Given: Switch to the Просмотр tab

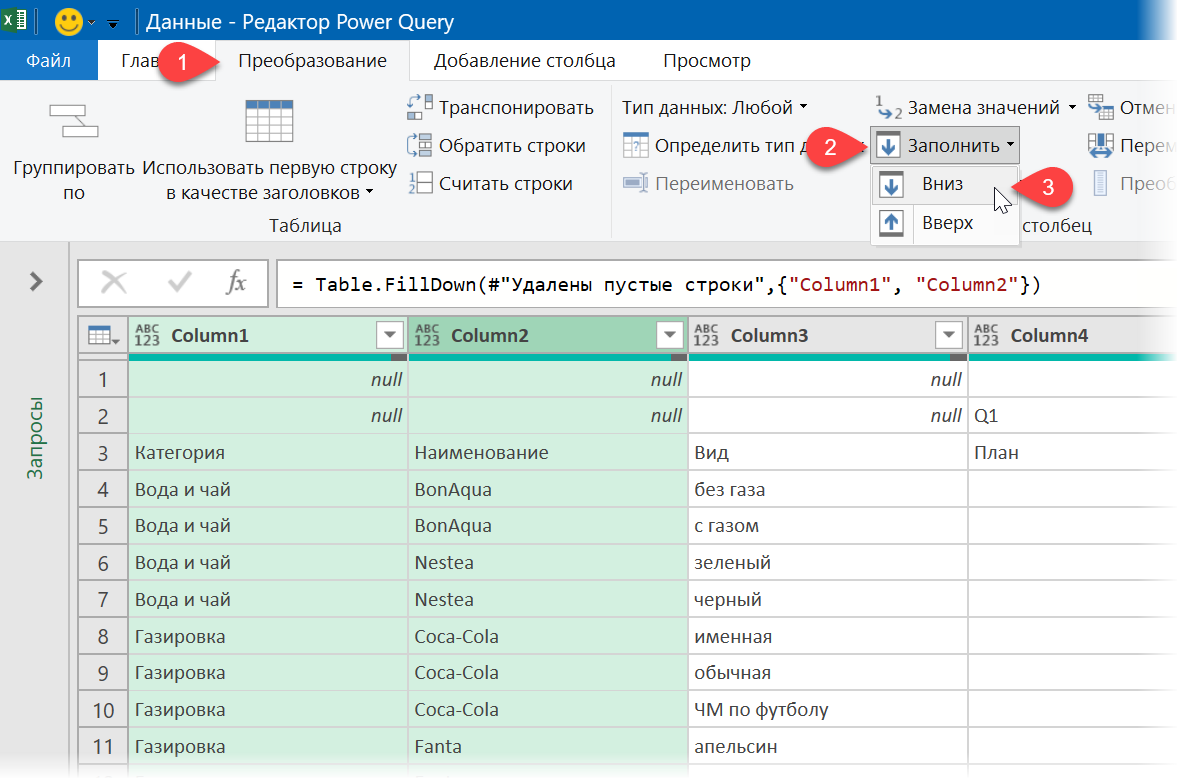Looking at the screenshot, I should click(x=707, y=61).
